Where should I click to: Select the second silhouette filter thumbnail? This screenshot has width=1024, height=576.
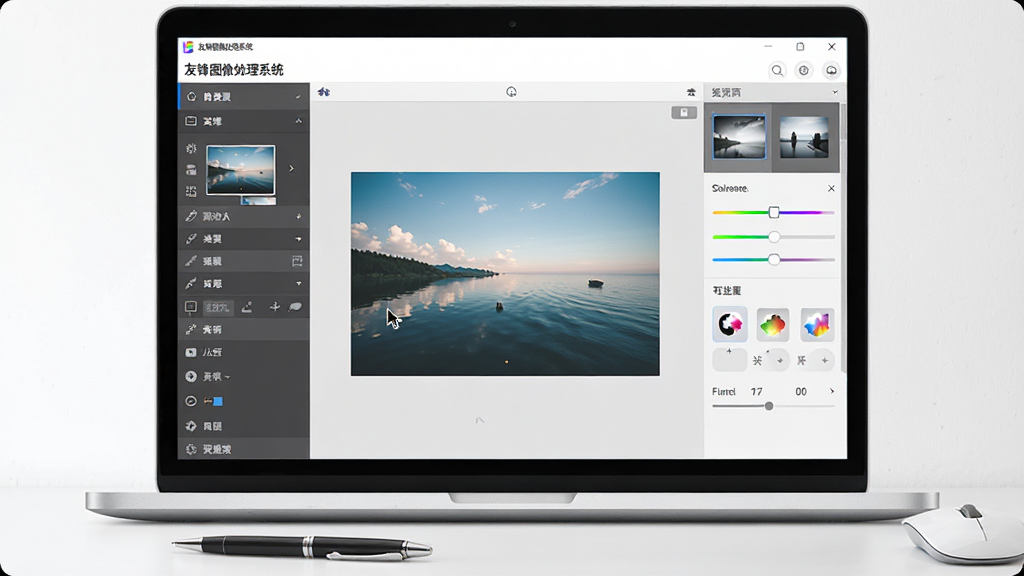coord(804,136)
